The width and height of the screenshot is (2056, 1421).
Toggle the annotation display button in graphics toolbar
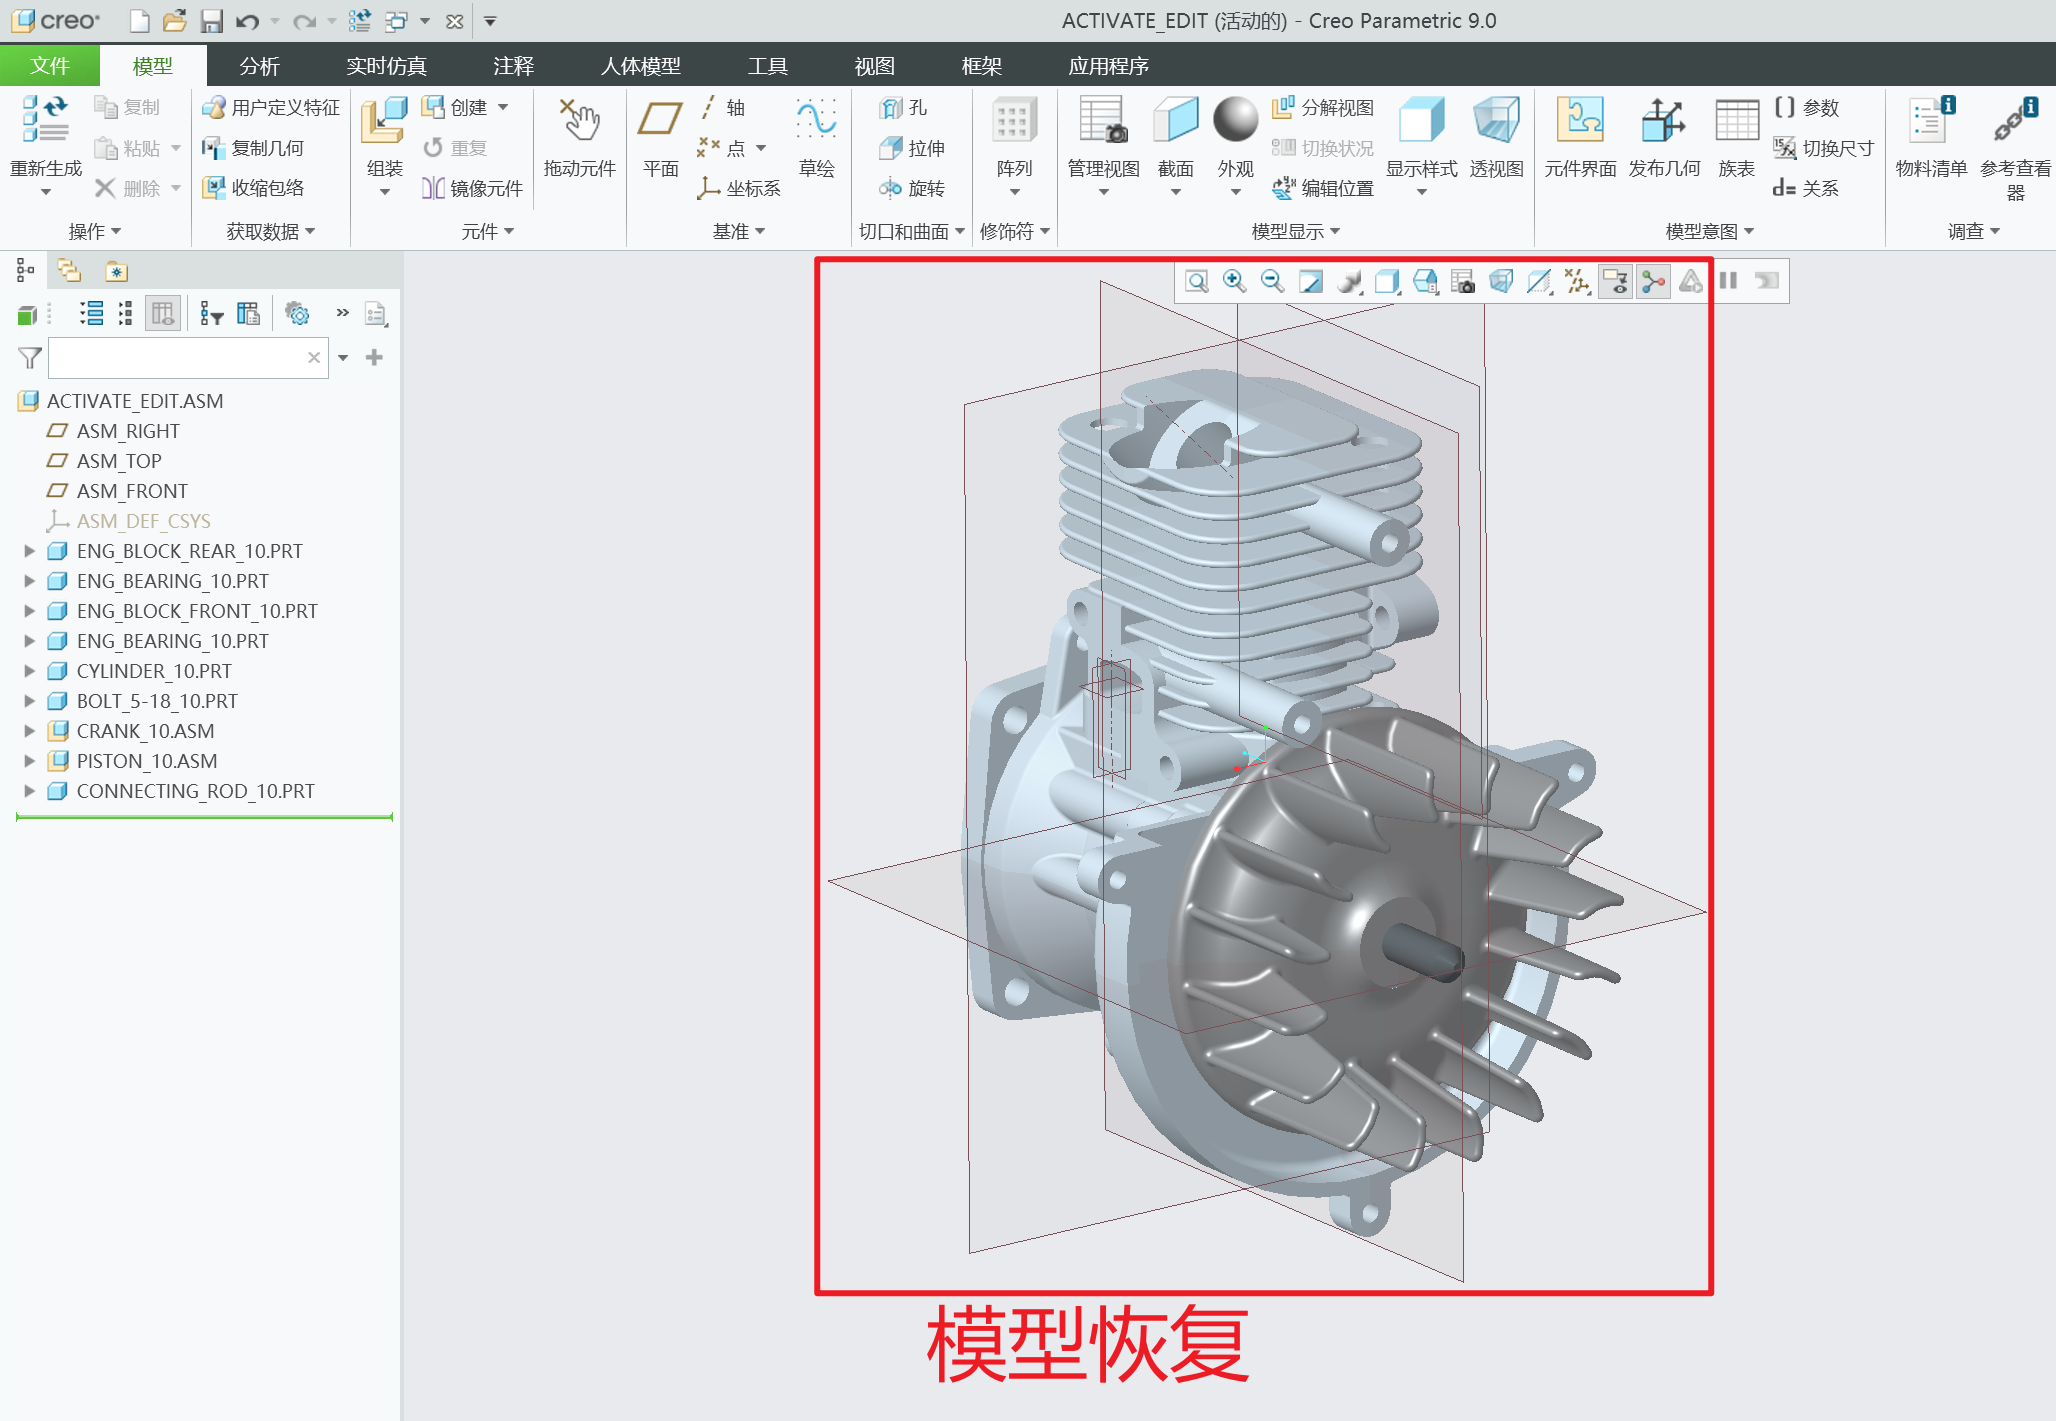[1615, 282]
